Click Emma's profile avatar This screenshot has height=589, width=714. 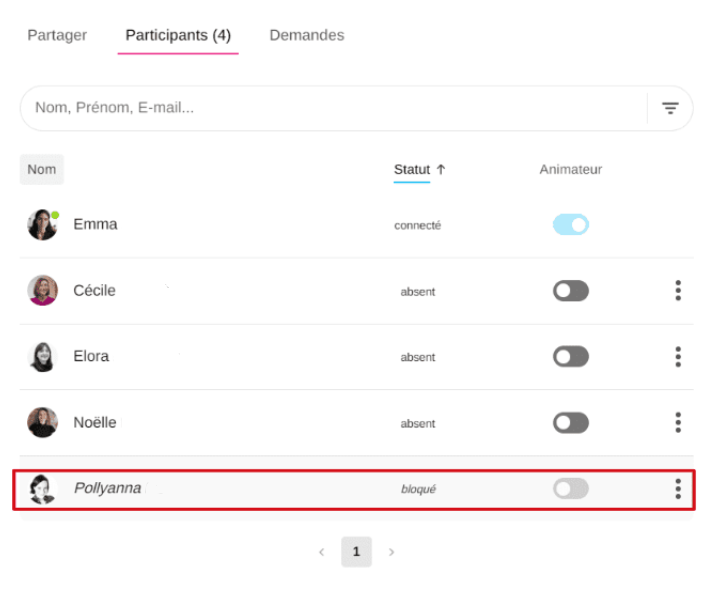[x=42, y=225]
